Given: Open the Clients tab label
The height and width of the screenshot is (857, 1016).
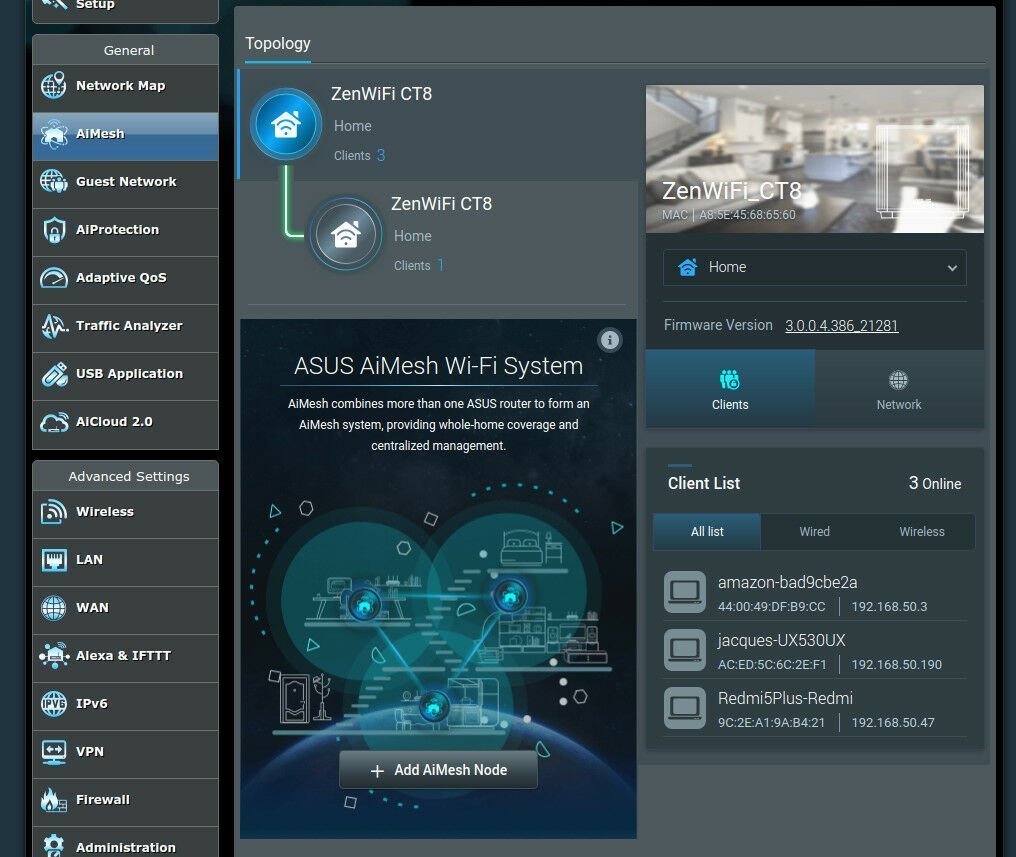Looking at the screenshot, I should [x=730, y=405].
